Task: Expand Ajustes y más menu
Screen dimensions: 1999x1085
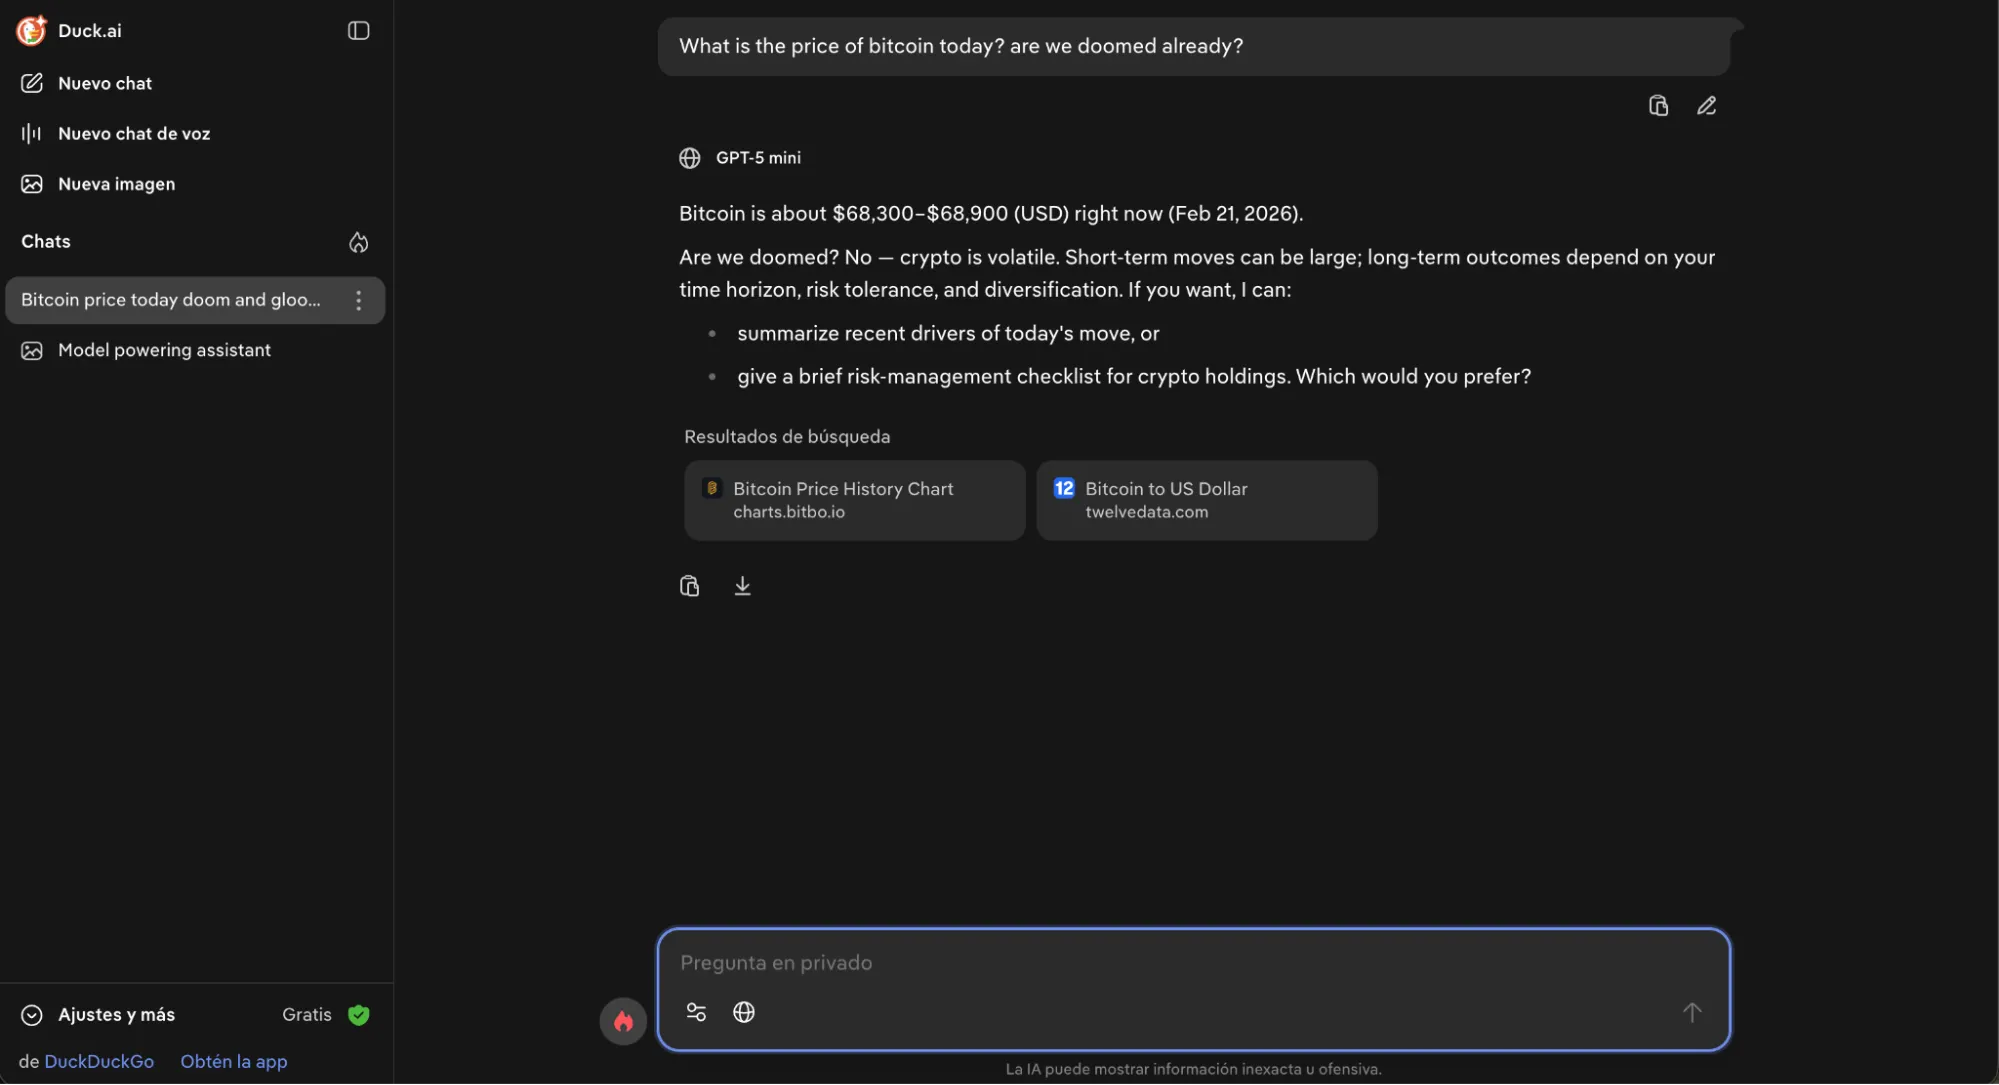Action: click(116, 1014)
